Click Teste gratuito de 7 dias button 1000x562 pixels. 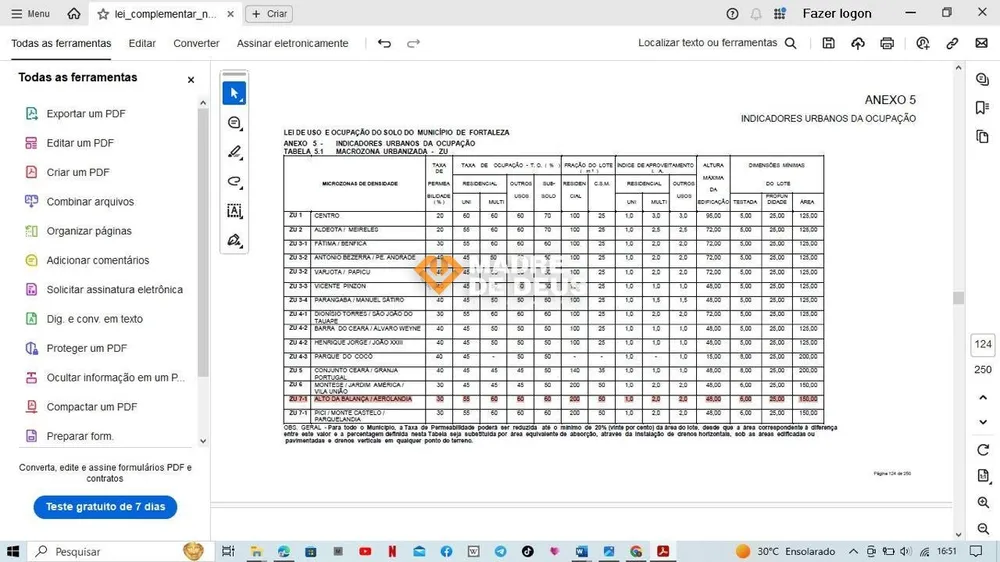coord(105,507)
